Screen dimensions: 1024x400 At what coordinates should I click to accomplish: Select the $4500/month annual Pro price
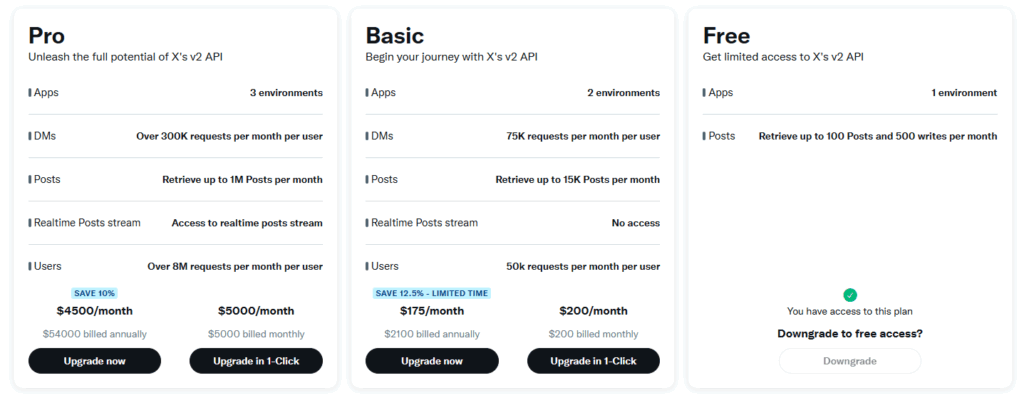[x=95, y=310]
